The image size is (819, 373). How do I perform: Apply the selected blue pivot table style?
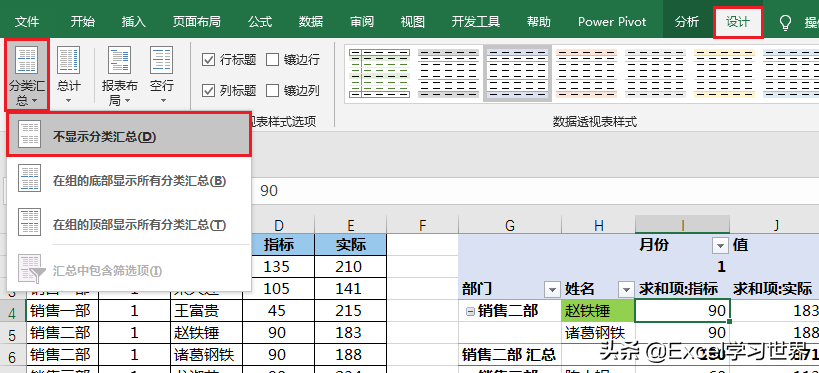click(518, 73)
